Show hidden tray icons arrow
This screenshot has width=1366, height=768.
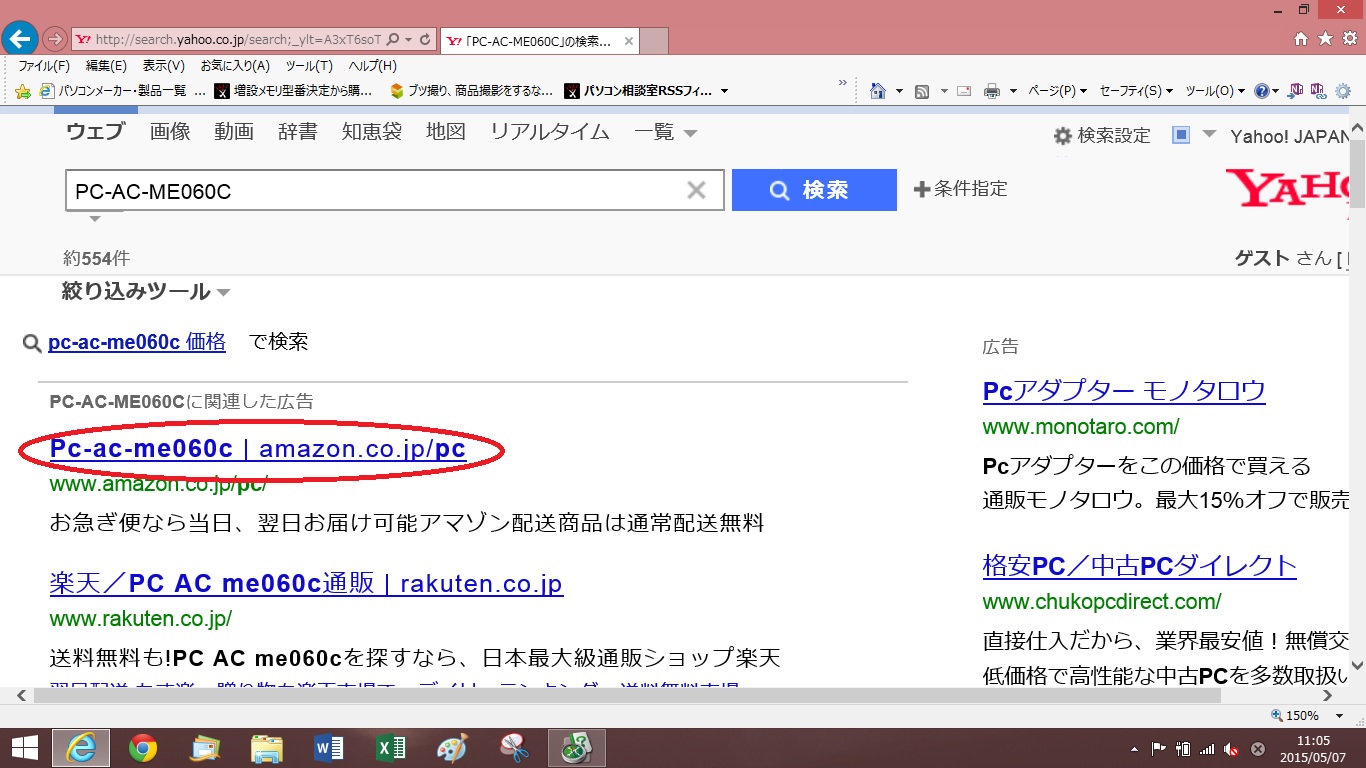1135,749
